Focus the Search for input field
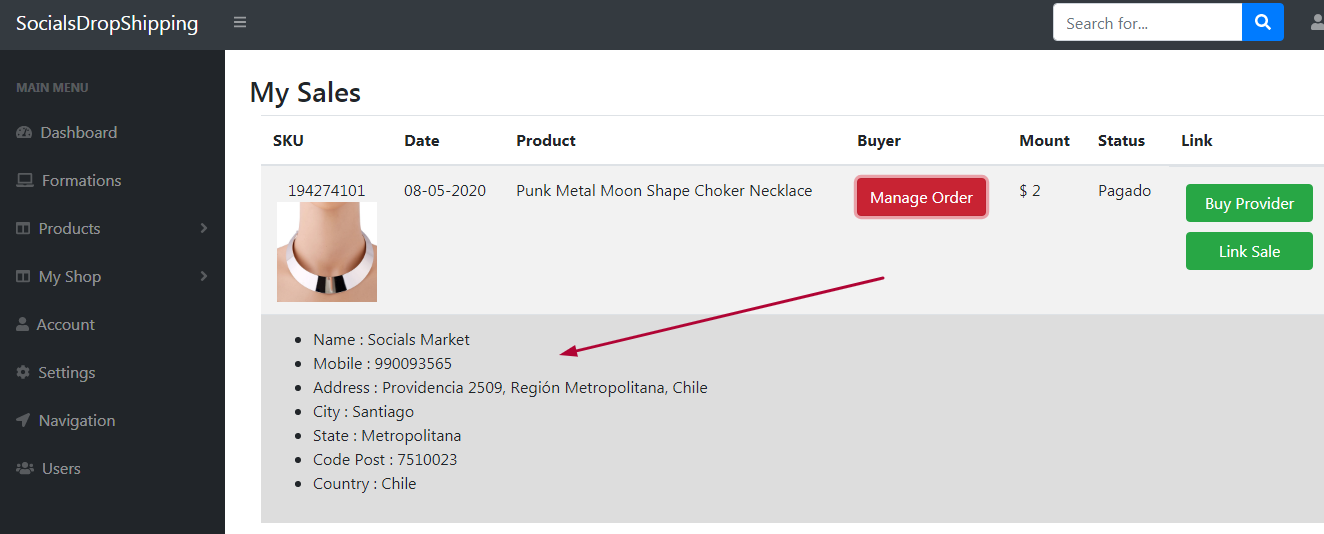Screen dimensions: 1324x534 point(1146,22)
